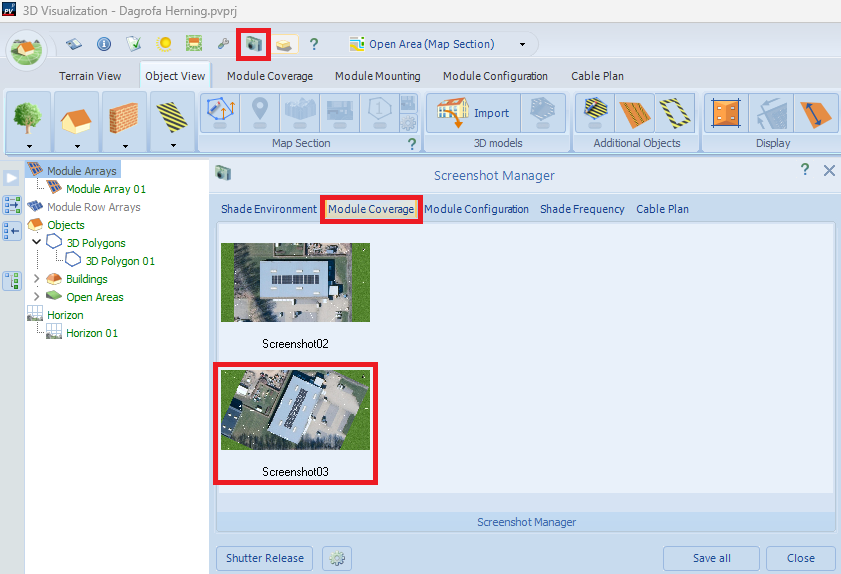The image size is (841, 574).
Task: Click the Save all button
Action: [x=711, y=558]
